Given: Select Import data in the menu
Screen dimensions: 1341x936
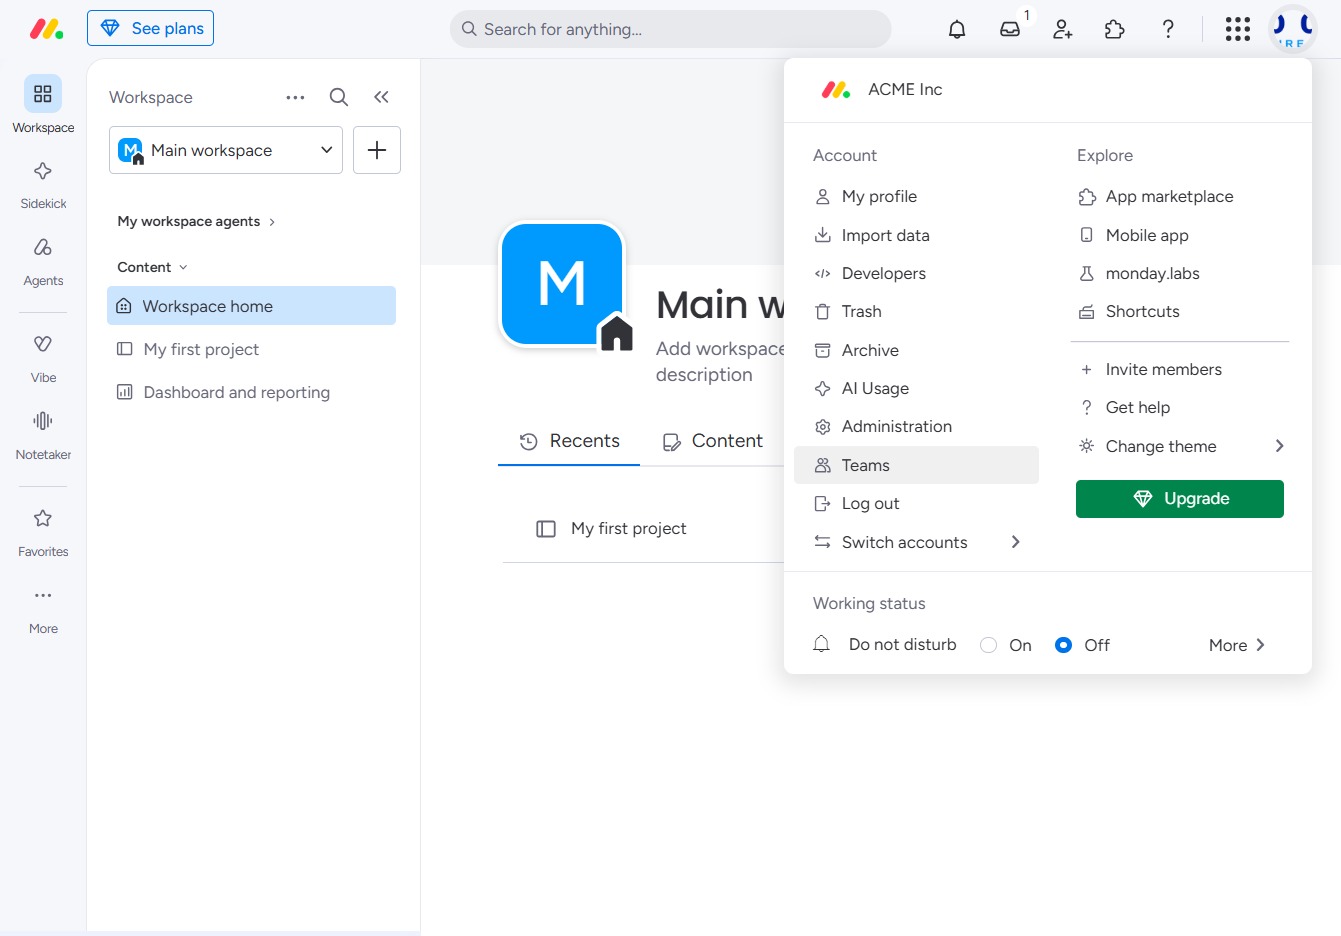Looking at the screenshot, I should (916, 235).
